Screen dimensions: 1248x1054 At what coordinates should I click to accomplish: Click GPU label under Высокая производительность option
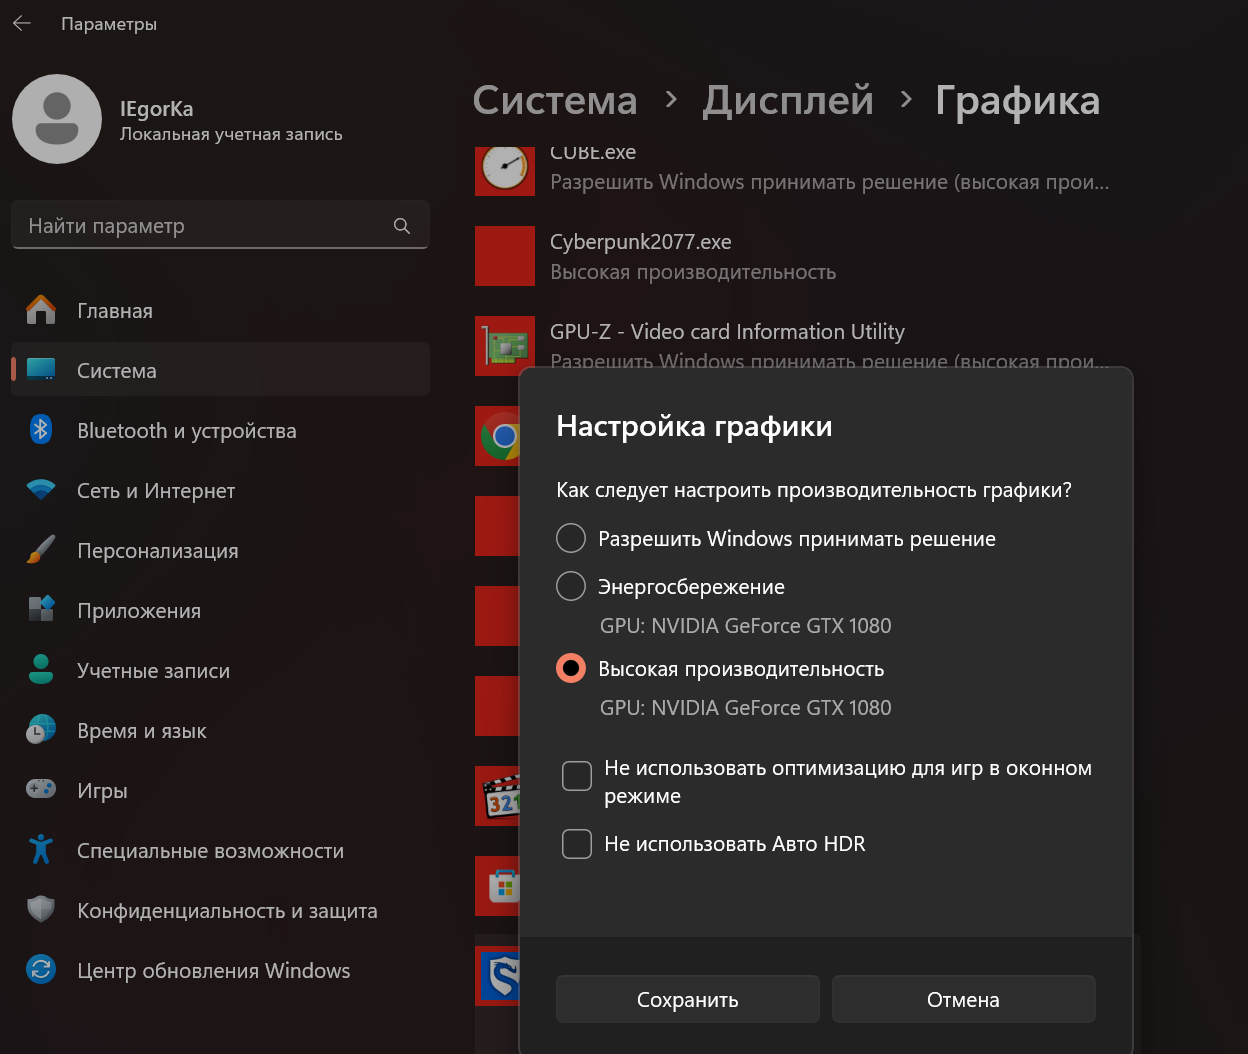click(745, 708)
